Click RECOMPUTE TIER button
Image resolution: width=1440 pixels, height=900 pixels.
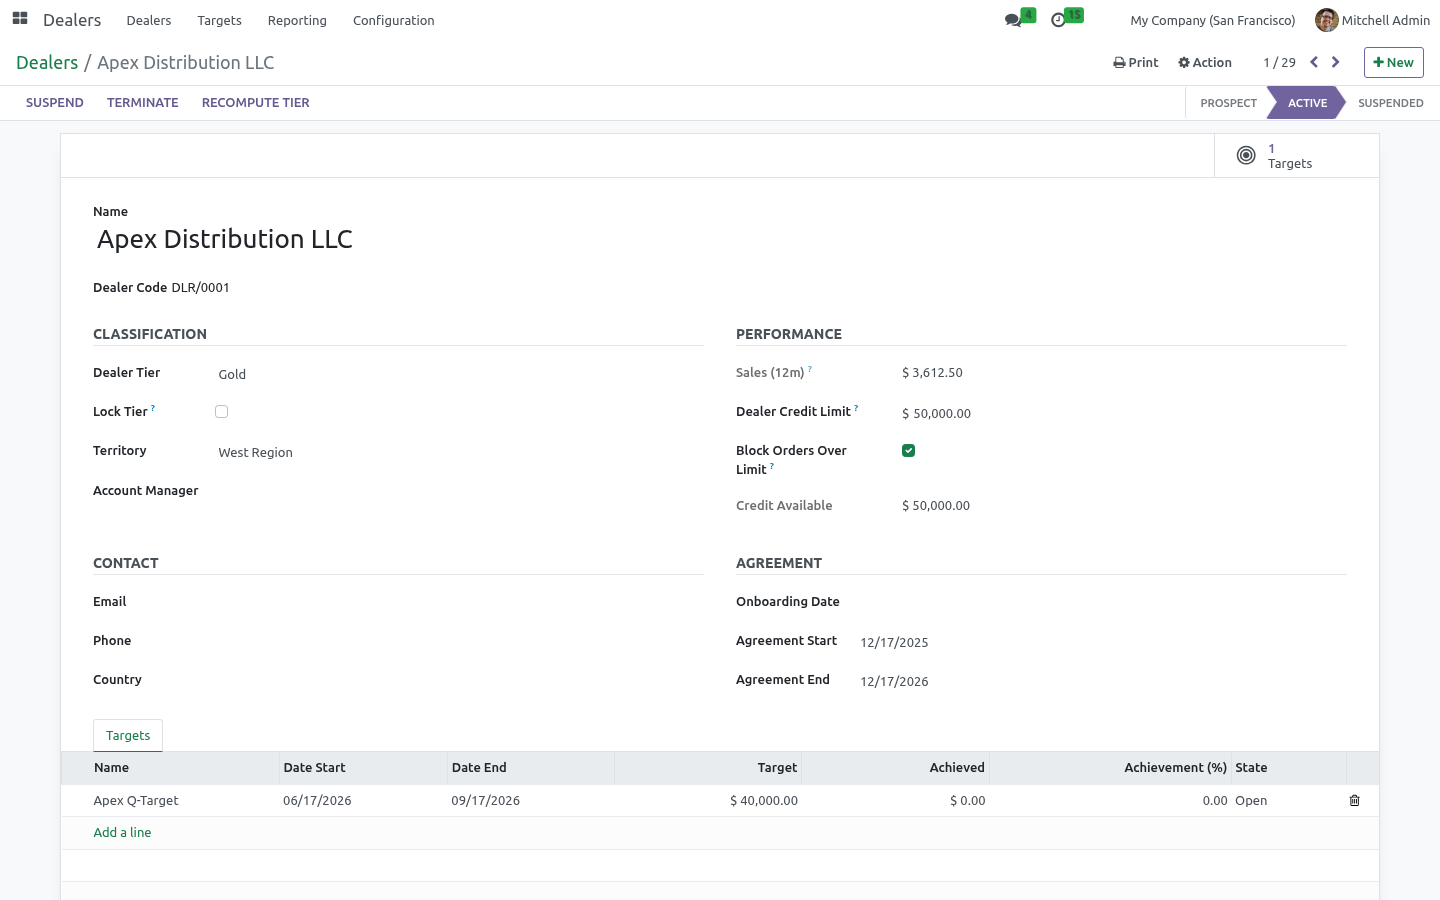click(x=256, y=102)
